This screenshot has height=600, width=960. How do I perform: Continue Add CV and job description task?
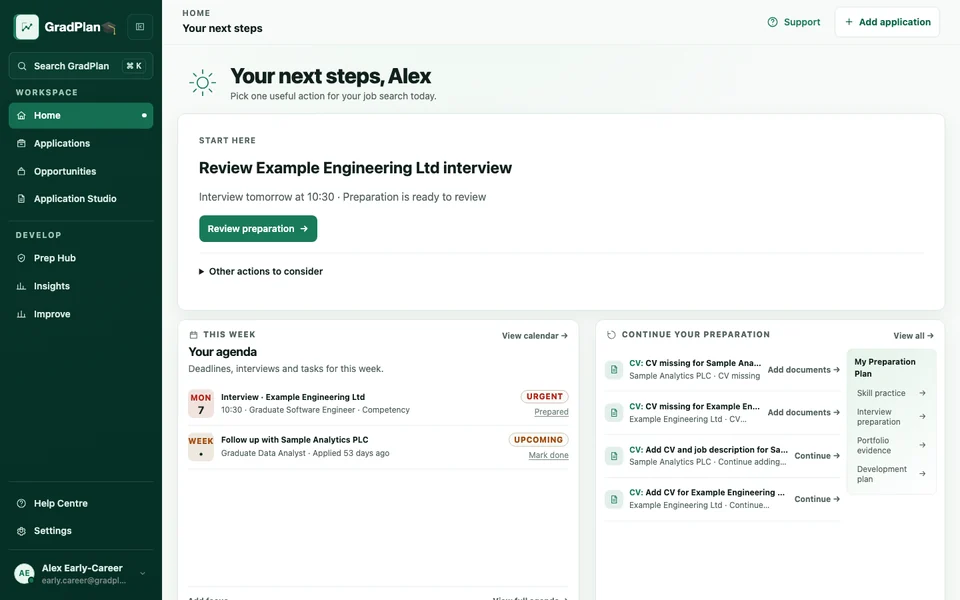pos(817,456)
